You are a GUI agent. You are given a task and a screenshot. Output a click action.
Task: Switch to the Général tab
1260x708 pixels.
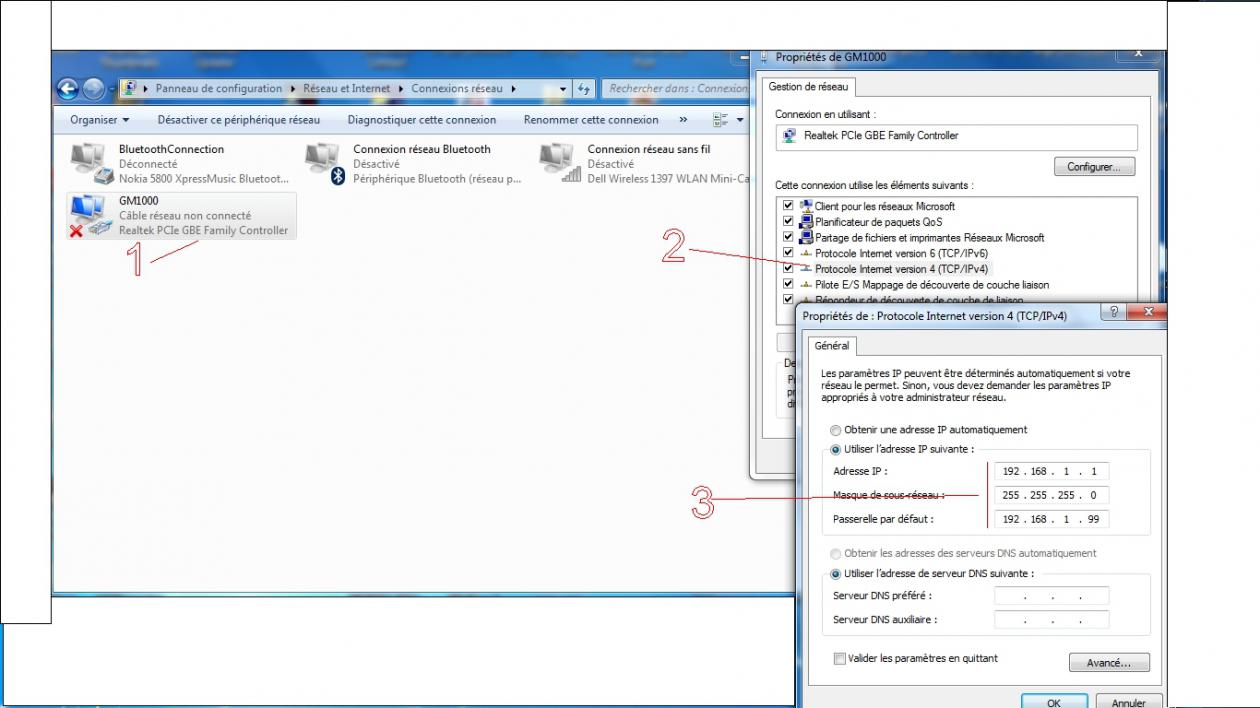pos(832,346)
